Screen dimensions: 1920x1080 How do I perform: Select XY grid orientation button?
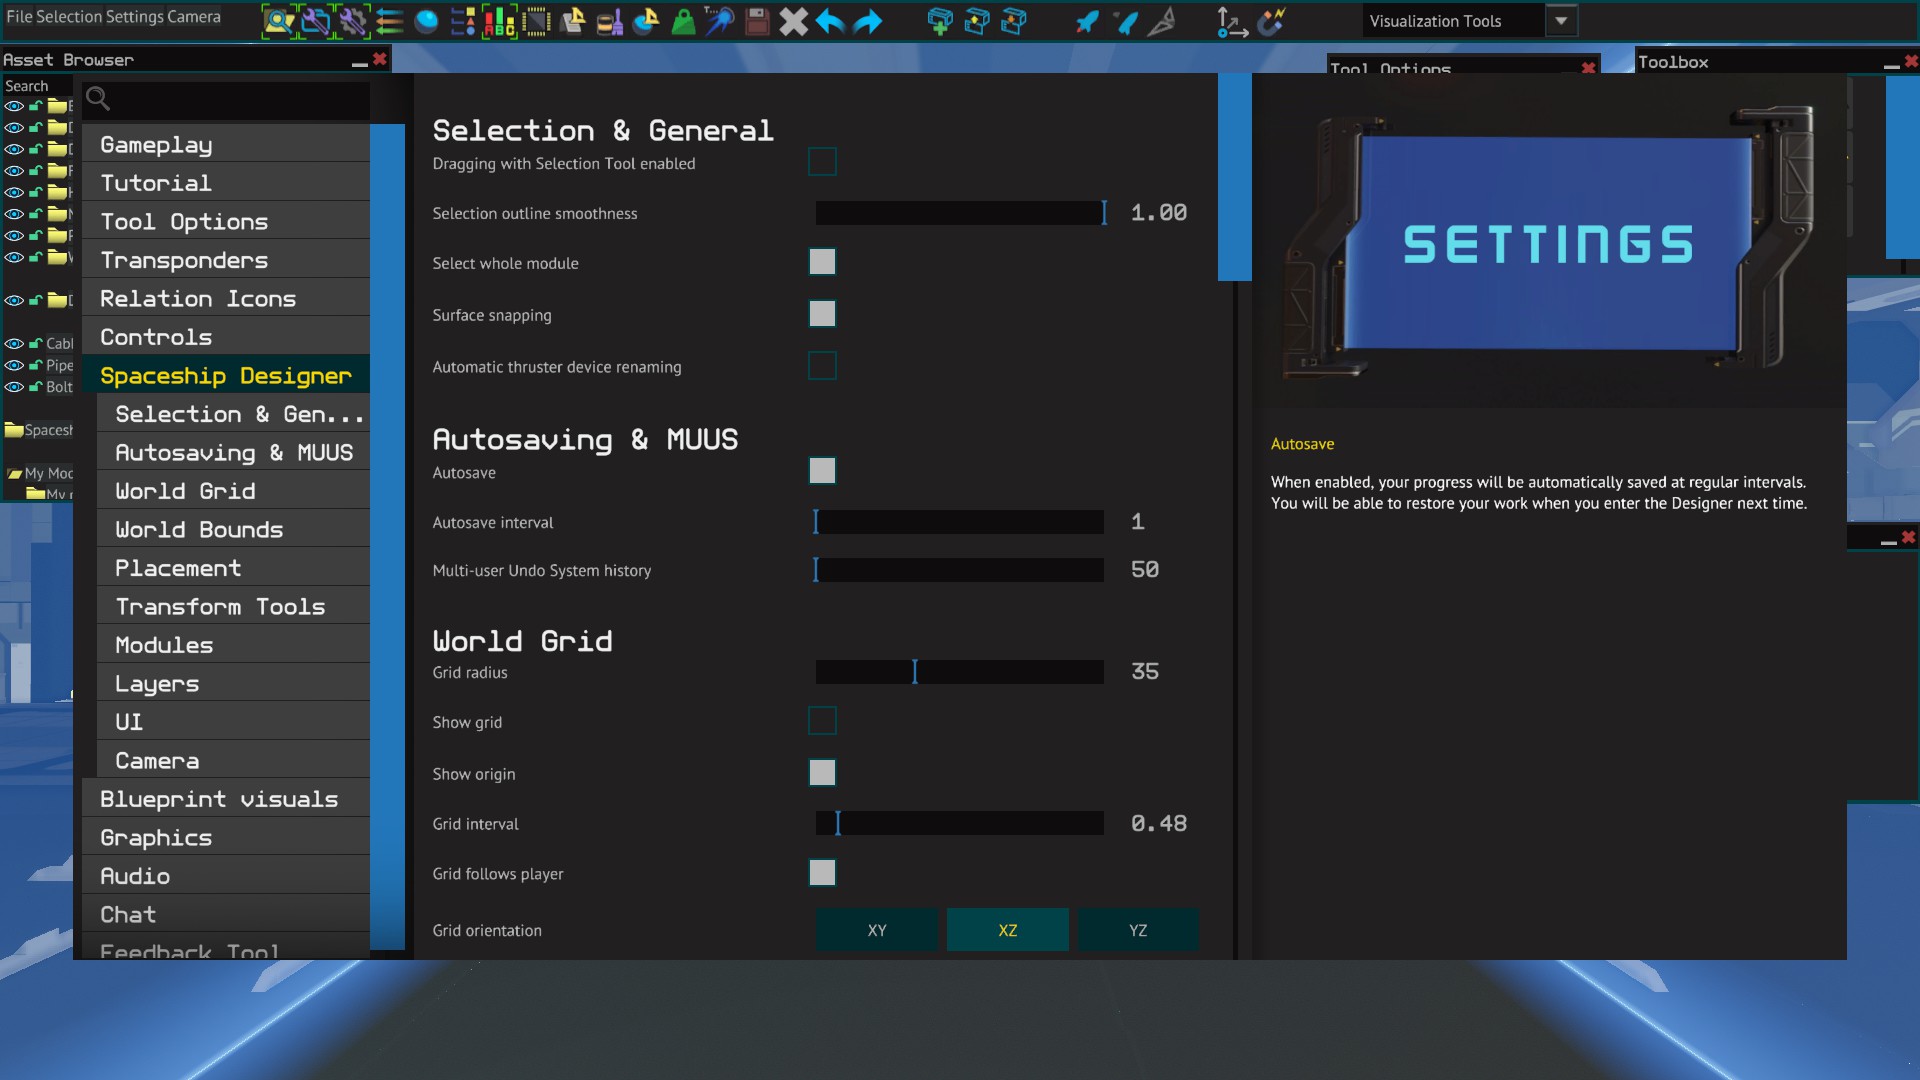coord(877,930)
